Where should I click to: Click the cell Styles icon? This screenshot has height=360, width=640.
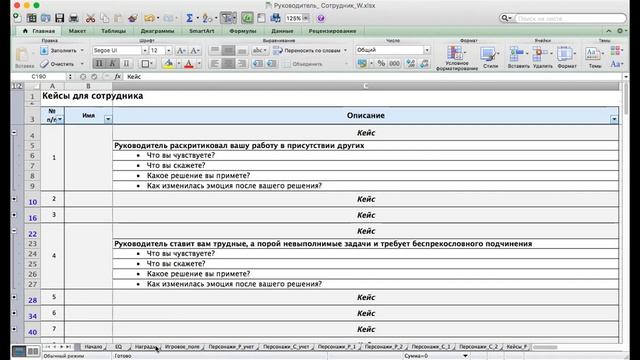coord(489,58)
